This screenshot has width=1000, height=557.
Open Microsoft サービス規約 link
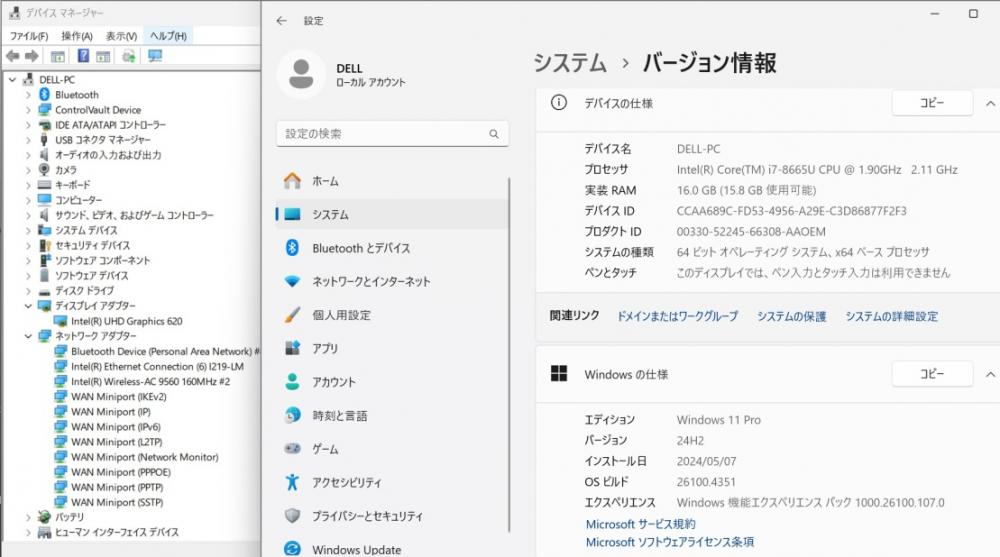click(x=640, y=524)
